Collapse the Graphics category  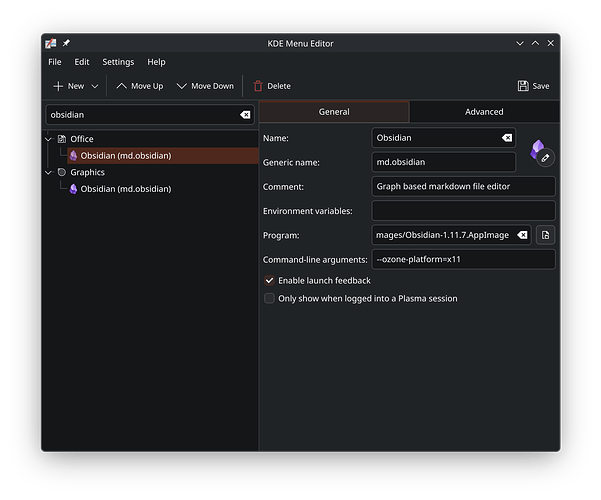[x=48, y=173]
